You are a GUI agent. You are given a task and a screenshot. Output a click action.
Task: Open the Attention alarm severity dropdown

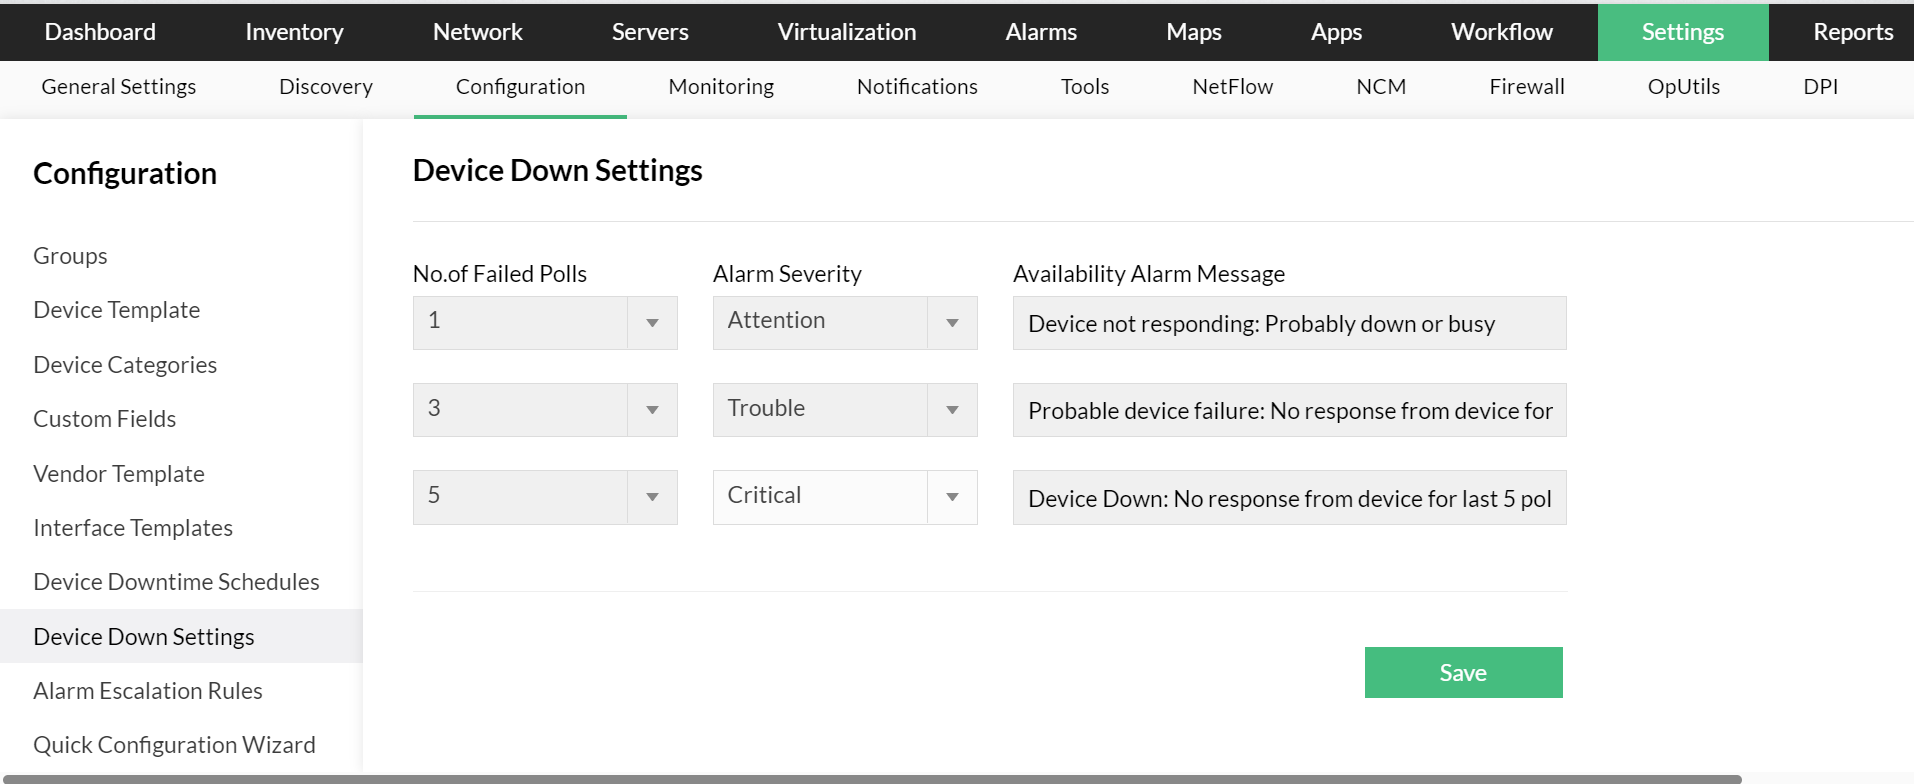pyautogui.click(x=845, y=323)
